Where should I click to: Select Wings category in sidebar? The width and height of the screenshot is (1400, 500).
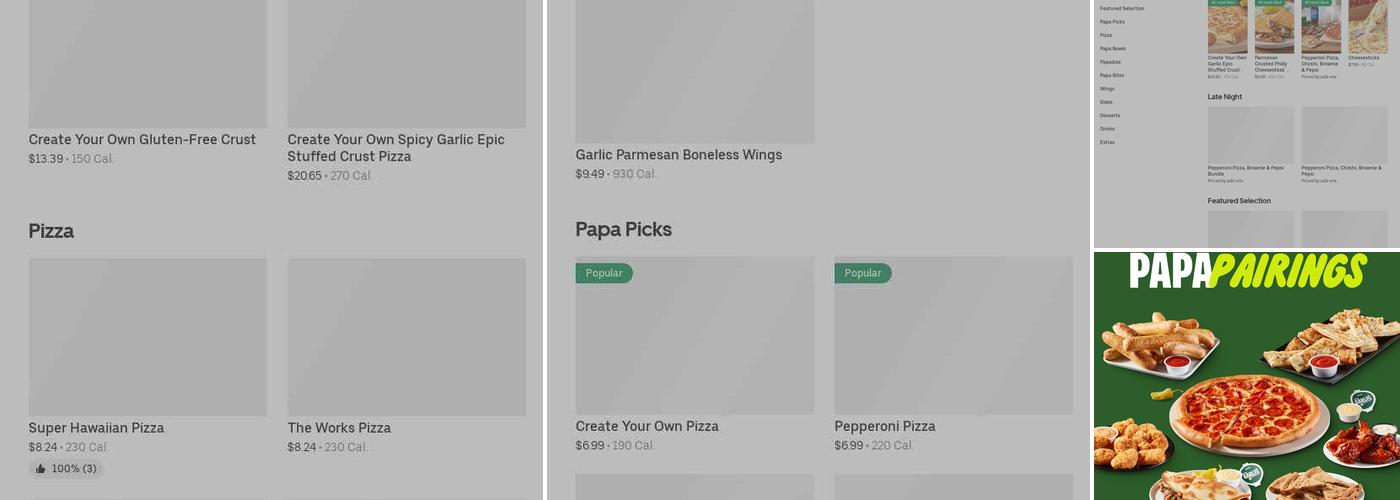pos(1107,89)
